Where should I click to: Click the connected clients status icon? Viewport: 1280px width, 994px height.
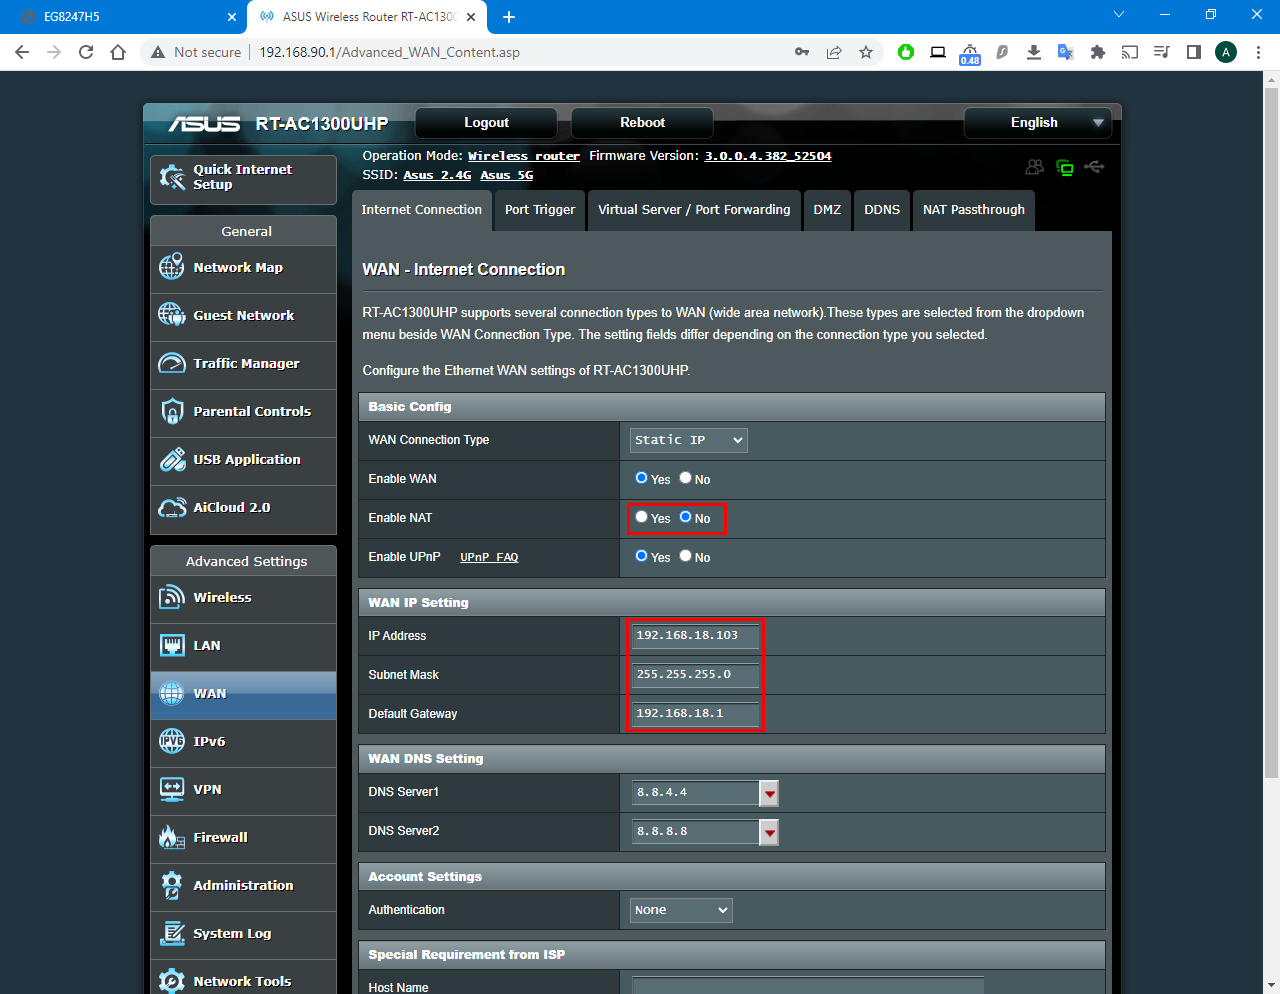1035,167
